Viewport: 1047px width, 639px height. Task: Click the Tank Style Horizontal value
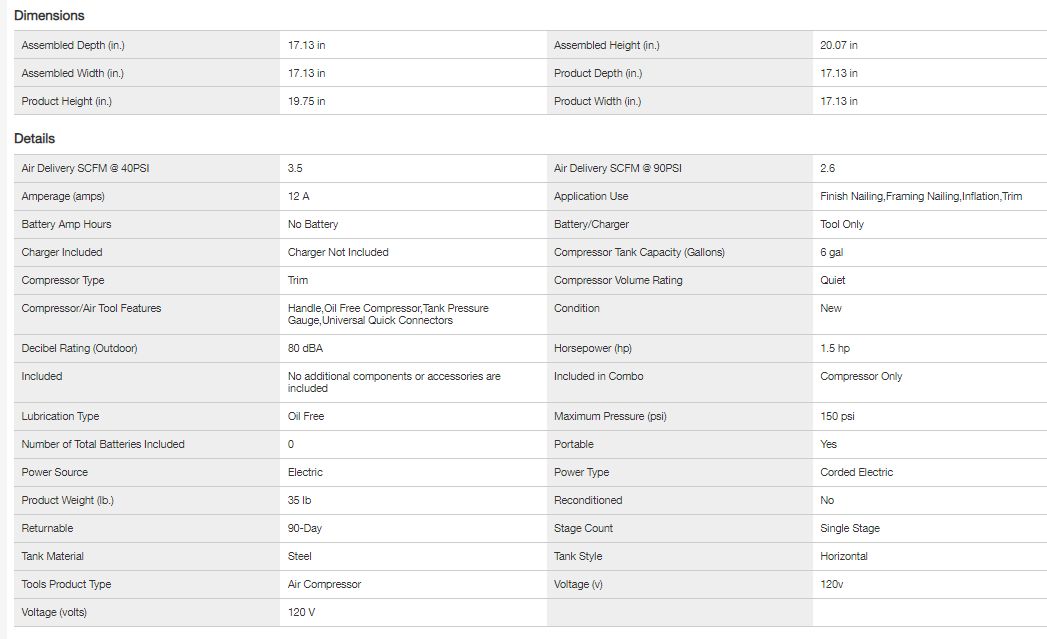(843, 556)
